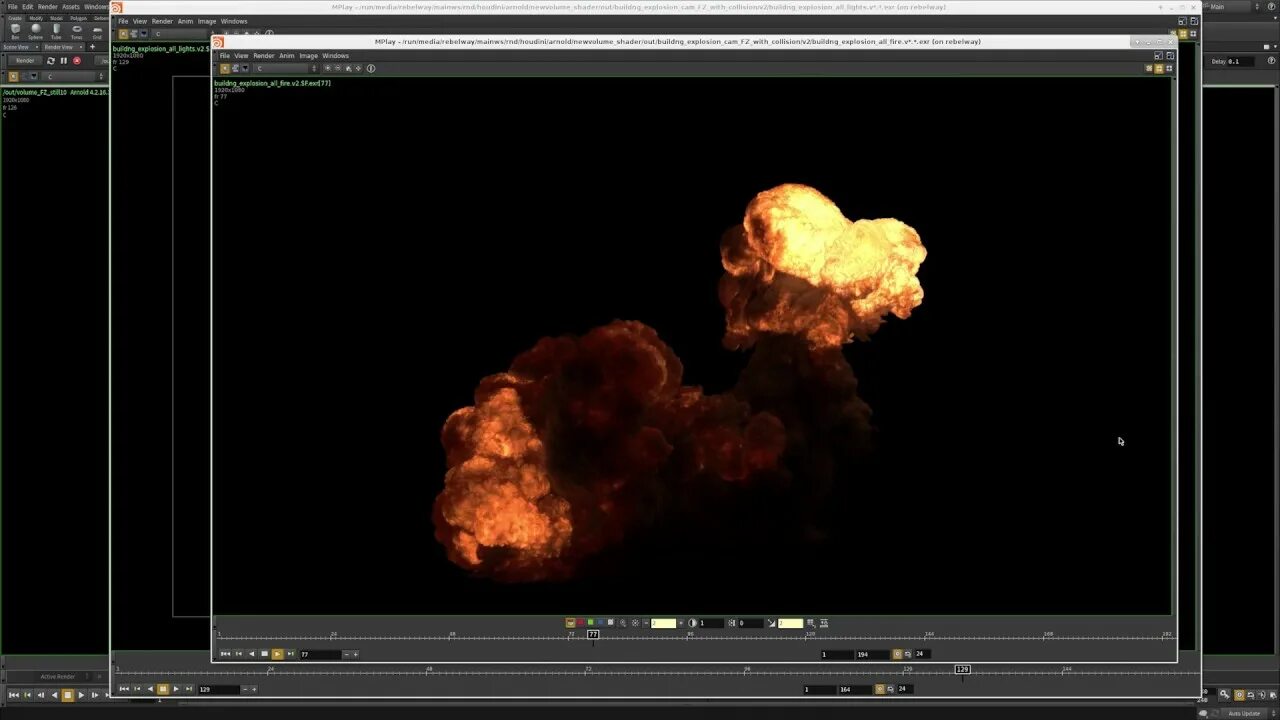
Task: Stop playback in front MPlay
Action: pyautogui.click(x=264, y=654)
